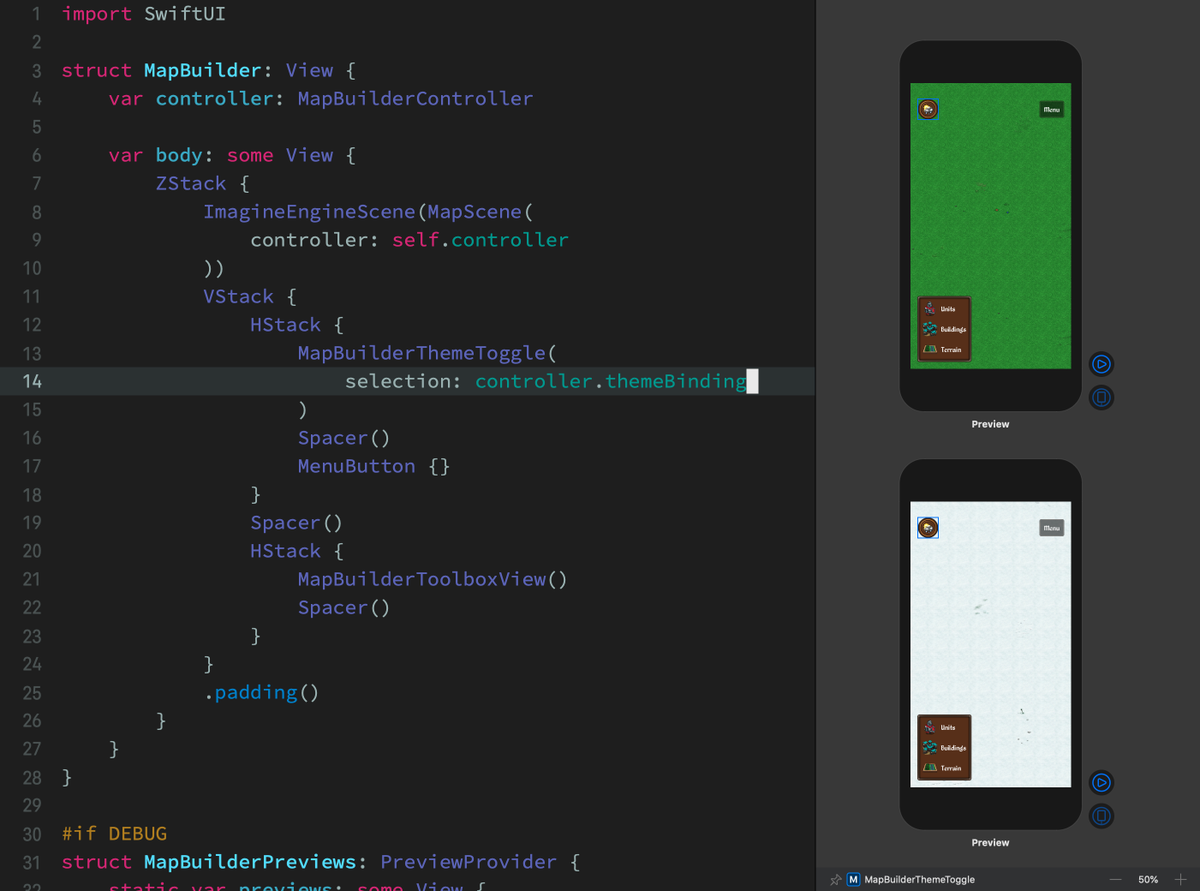
Task: Click the Preview label under the snow device
Action: click(x=990, y=842)
